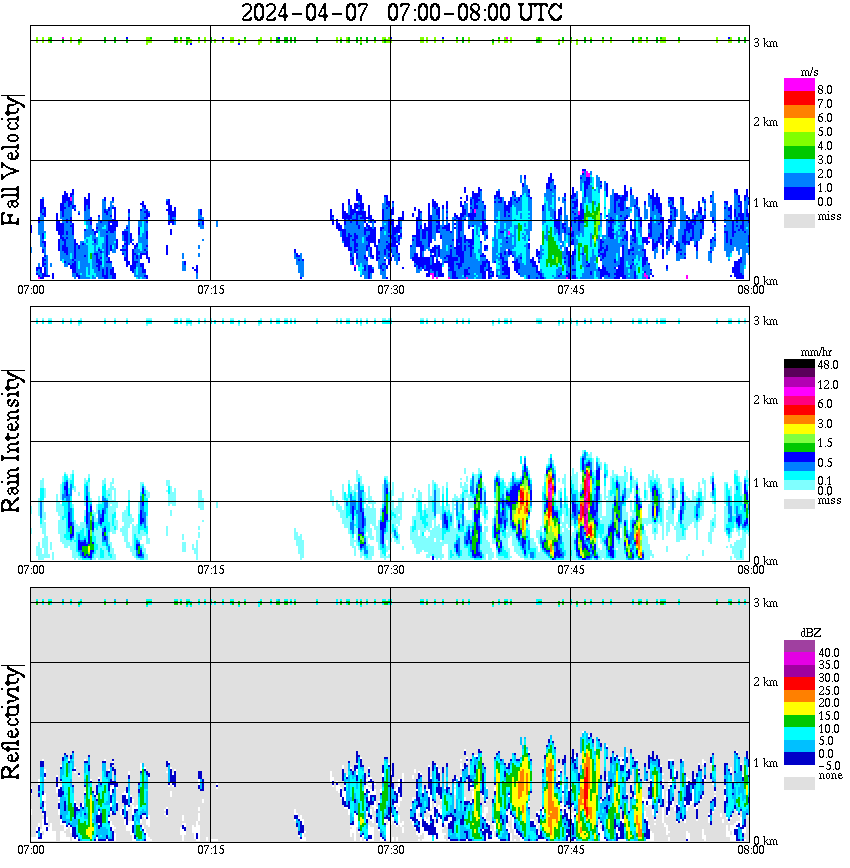Click the date and time title at top
Screen dimensions: 850x868
click(x=402, y=13)
